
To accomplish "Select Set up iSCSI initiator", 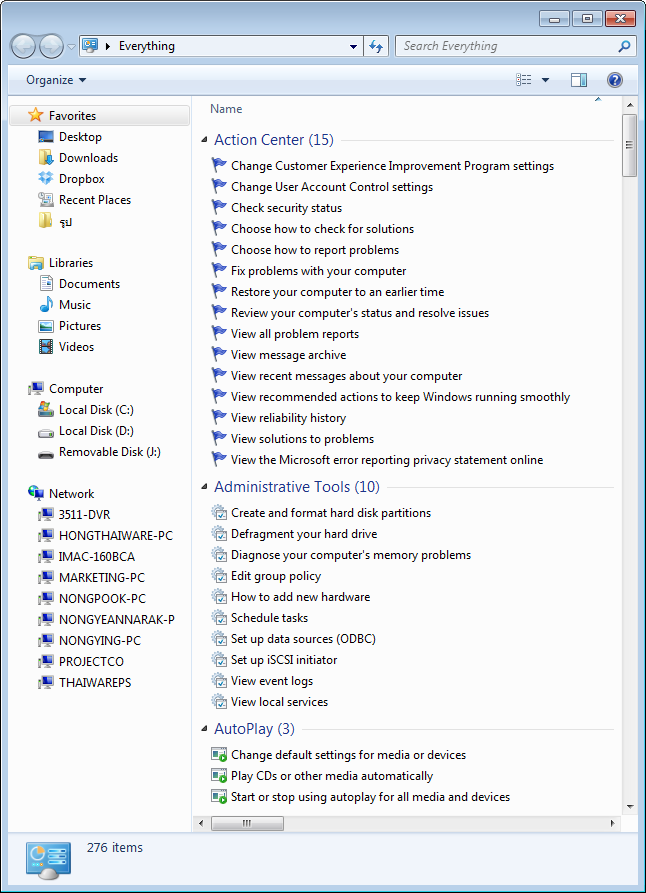I will point(284,659).
